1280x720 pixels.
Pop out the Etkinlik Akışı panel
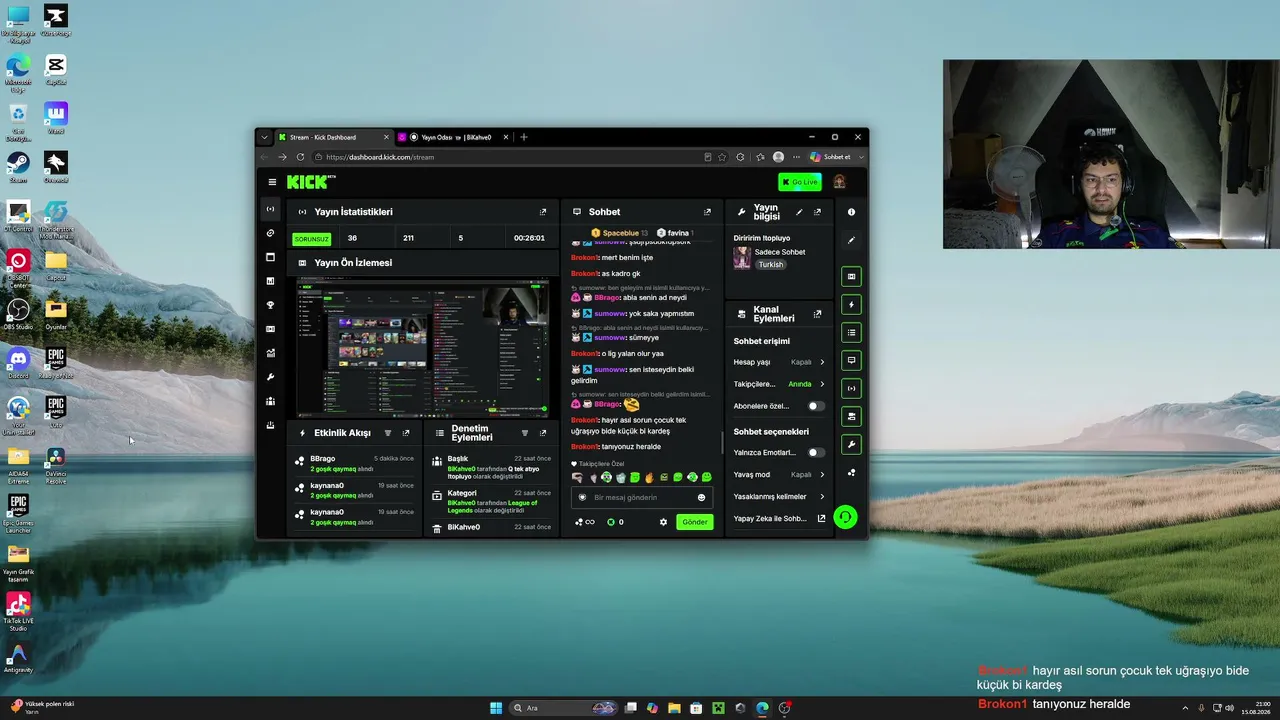coord(406,433)
